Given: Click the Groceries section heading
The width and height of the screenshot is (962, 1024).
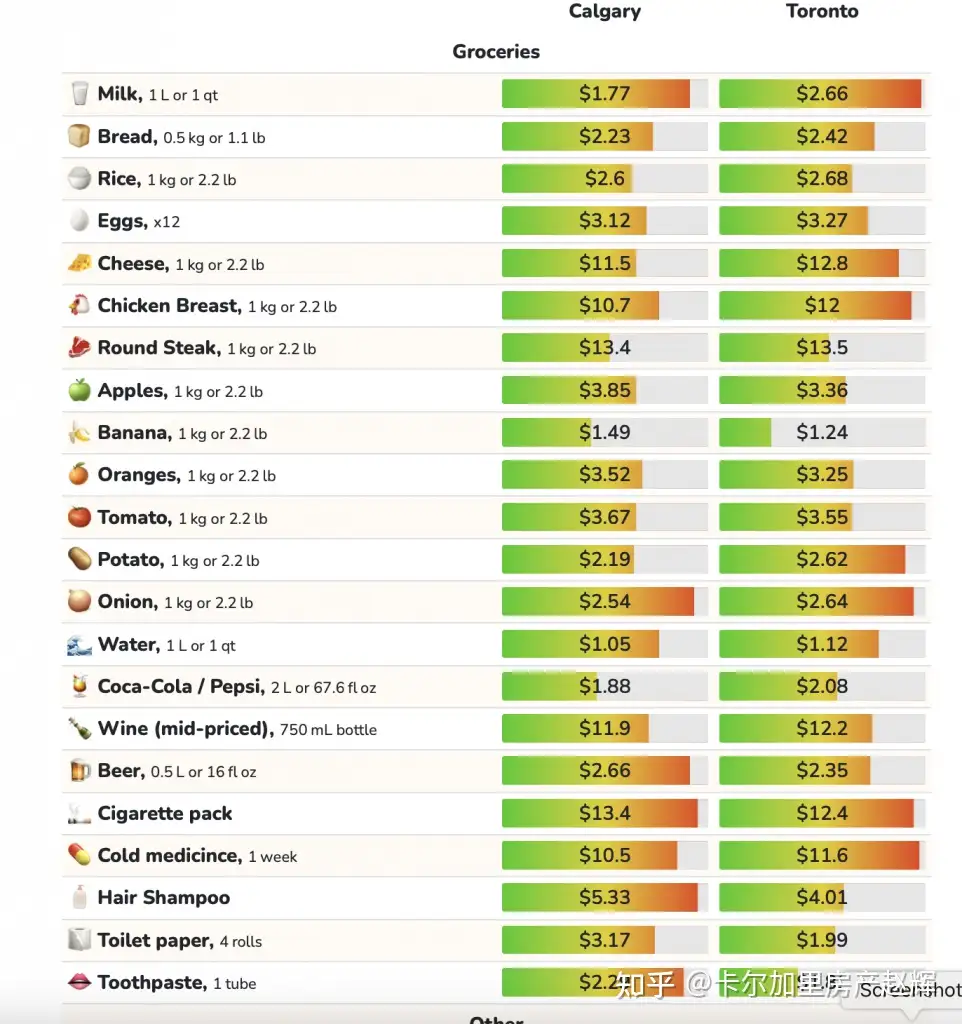Looking at the screenshot, I should (x=496, y=52).
